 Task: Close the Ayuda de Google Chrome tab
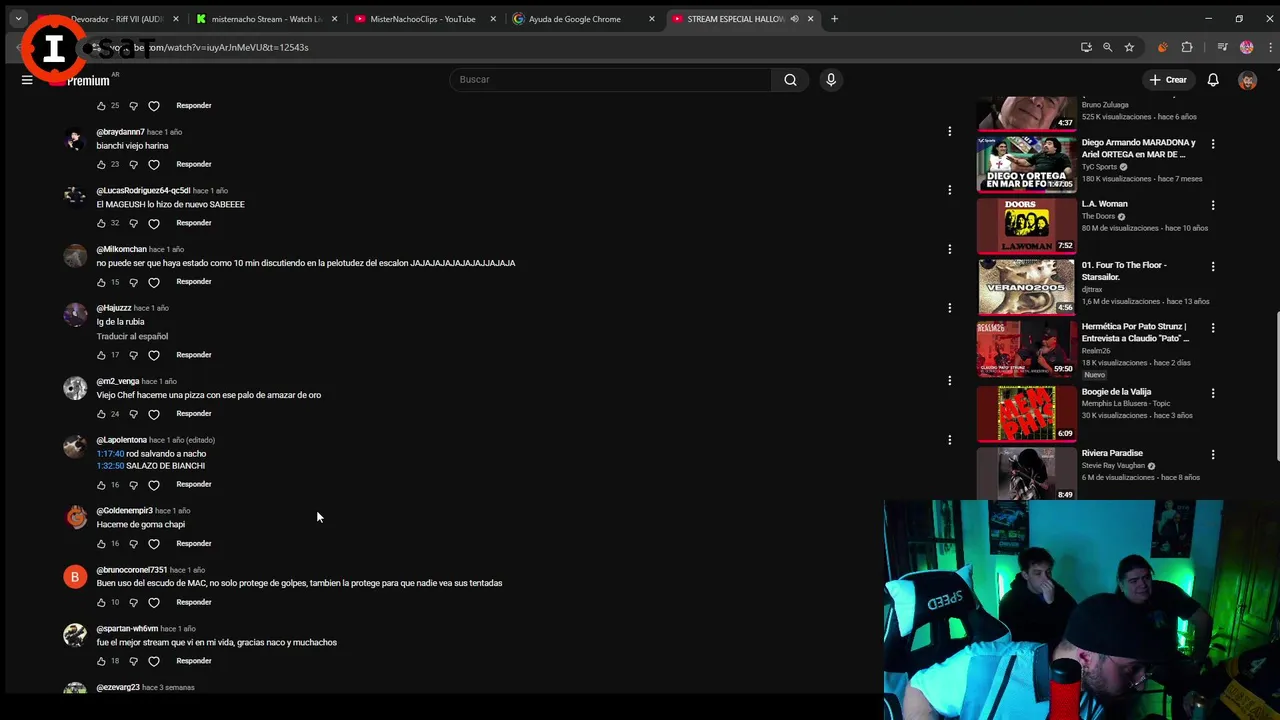(x=652, y=19)
